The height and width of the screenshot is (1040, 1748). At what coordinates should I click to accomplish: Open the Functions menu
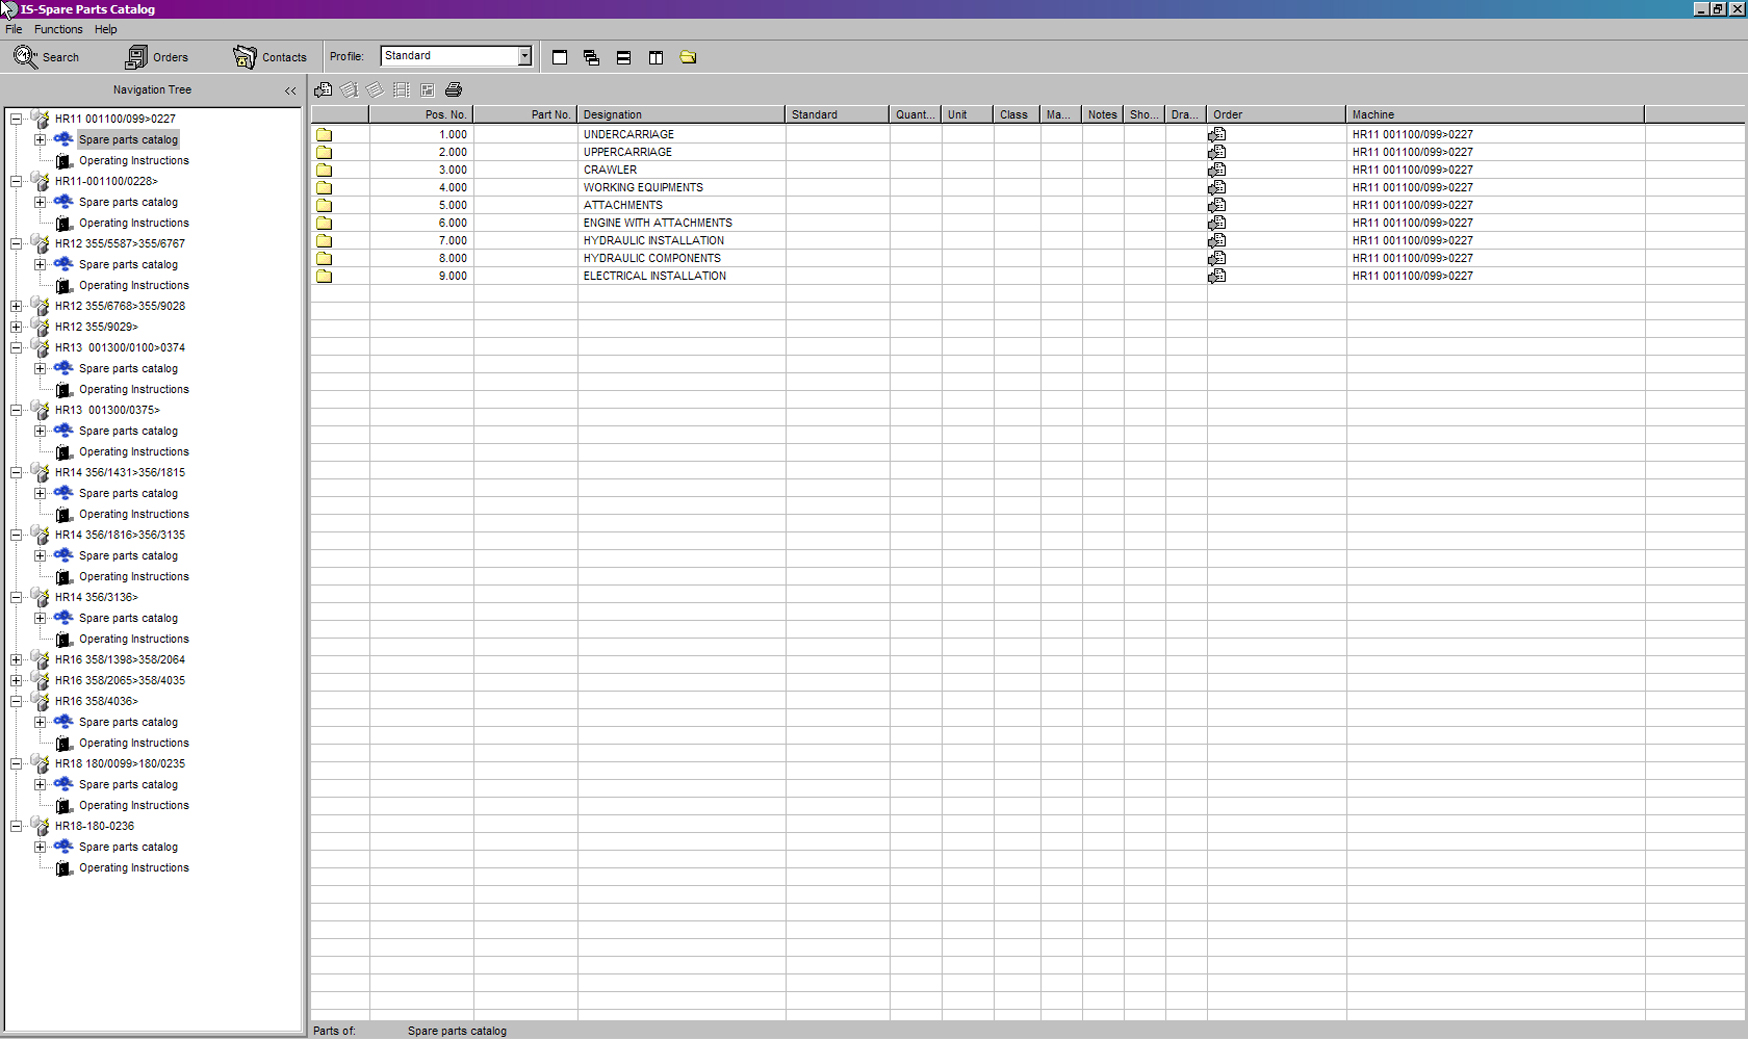pos(58,29)
